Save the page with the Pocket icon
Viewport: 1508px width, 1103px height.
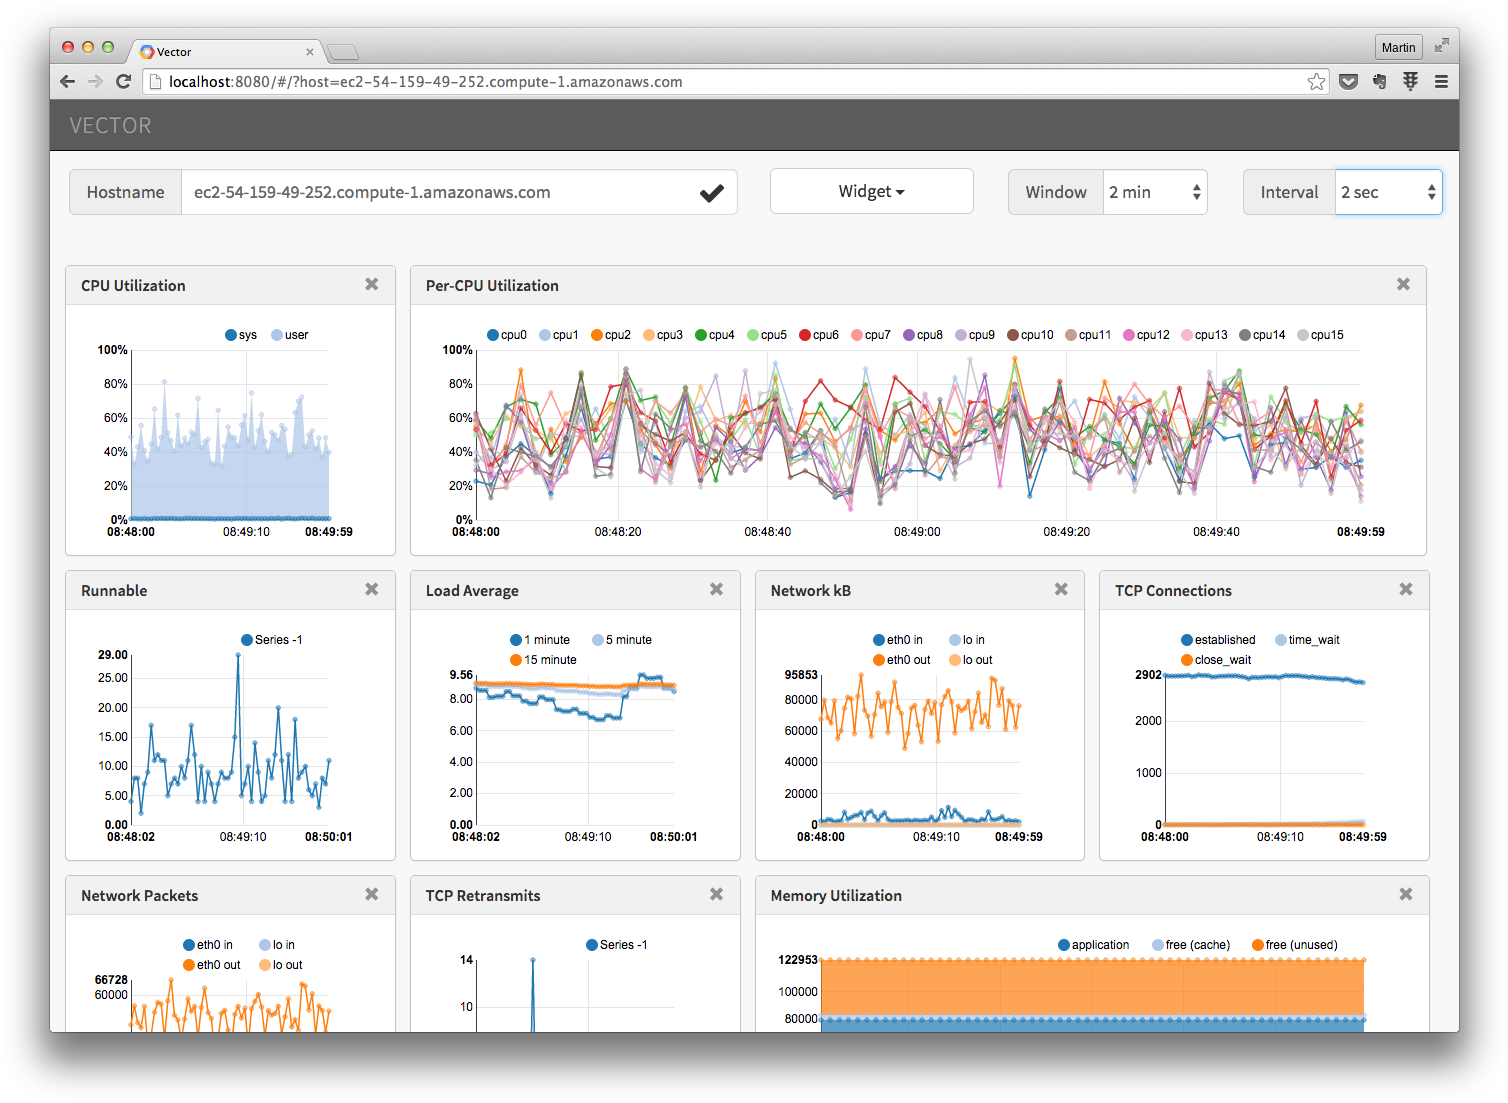1349,81
